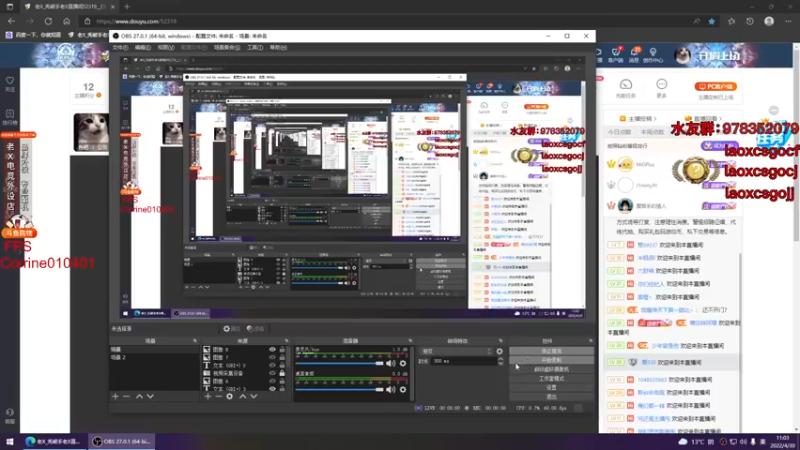Mute the 桌面音频 mixer track speaker icon
The width and height of the screenshot is (800, 450).
(390, 389)
